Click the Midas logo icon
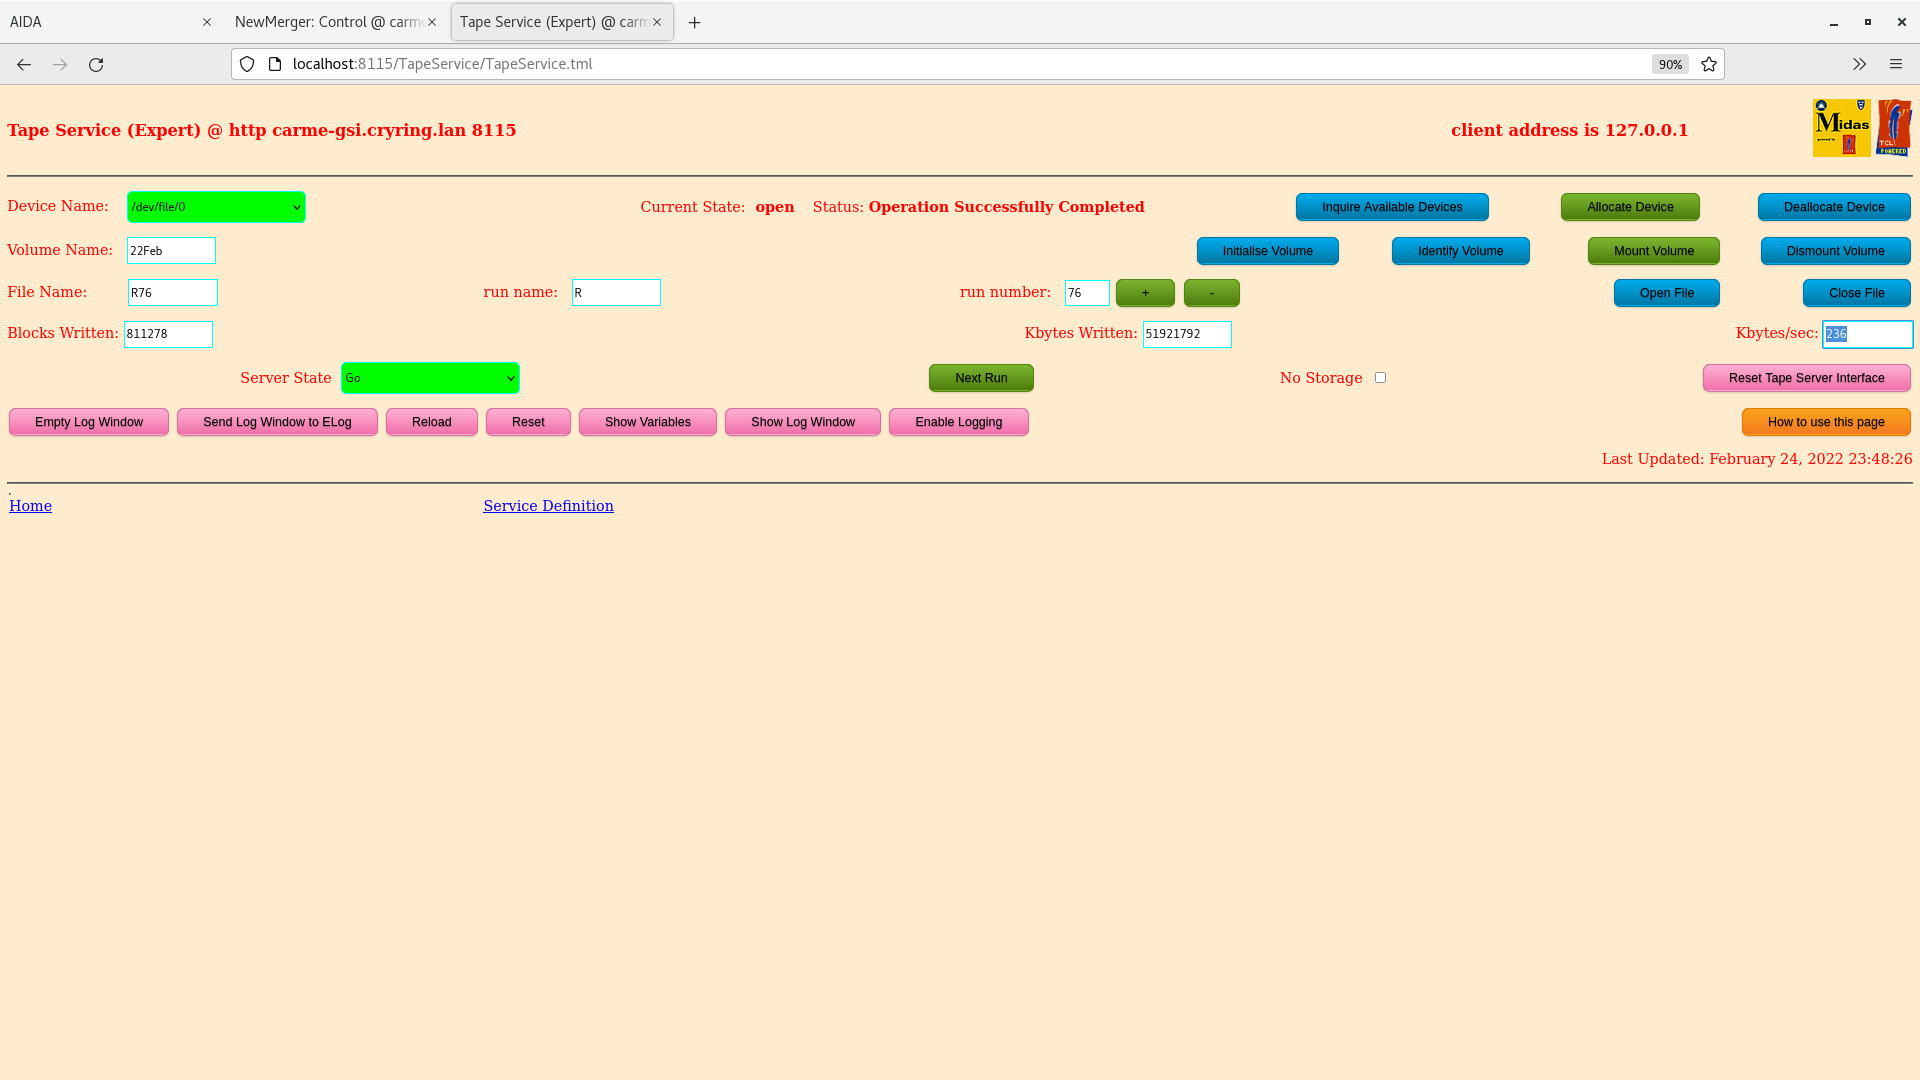The width and height of the screenshot is (1920, 1080). (x=1841, y=128)
